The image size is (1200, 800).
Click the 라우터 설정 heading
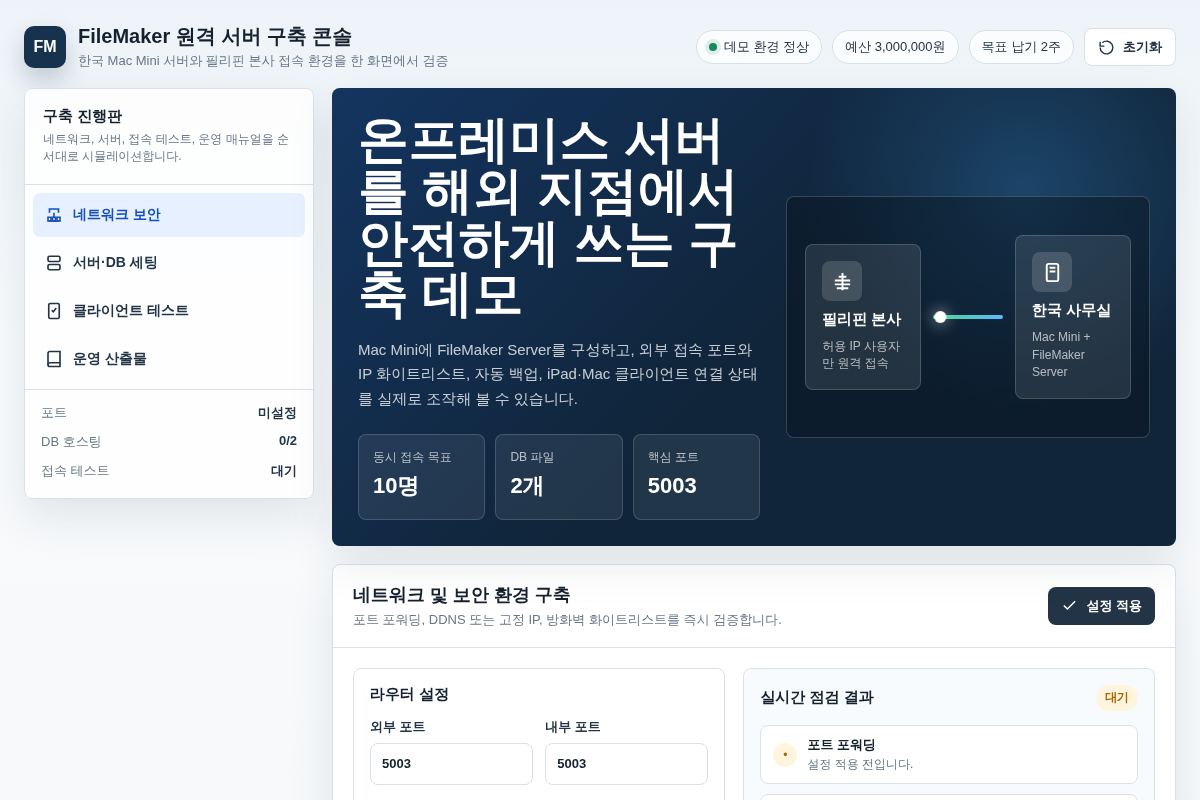409,694
